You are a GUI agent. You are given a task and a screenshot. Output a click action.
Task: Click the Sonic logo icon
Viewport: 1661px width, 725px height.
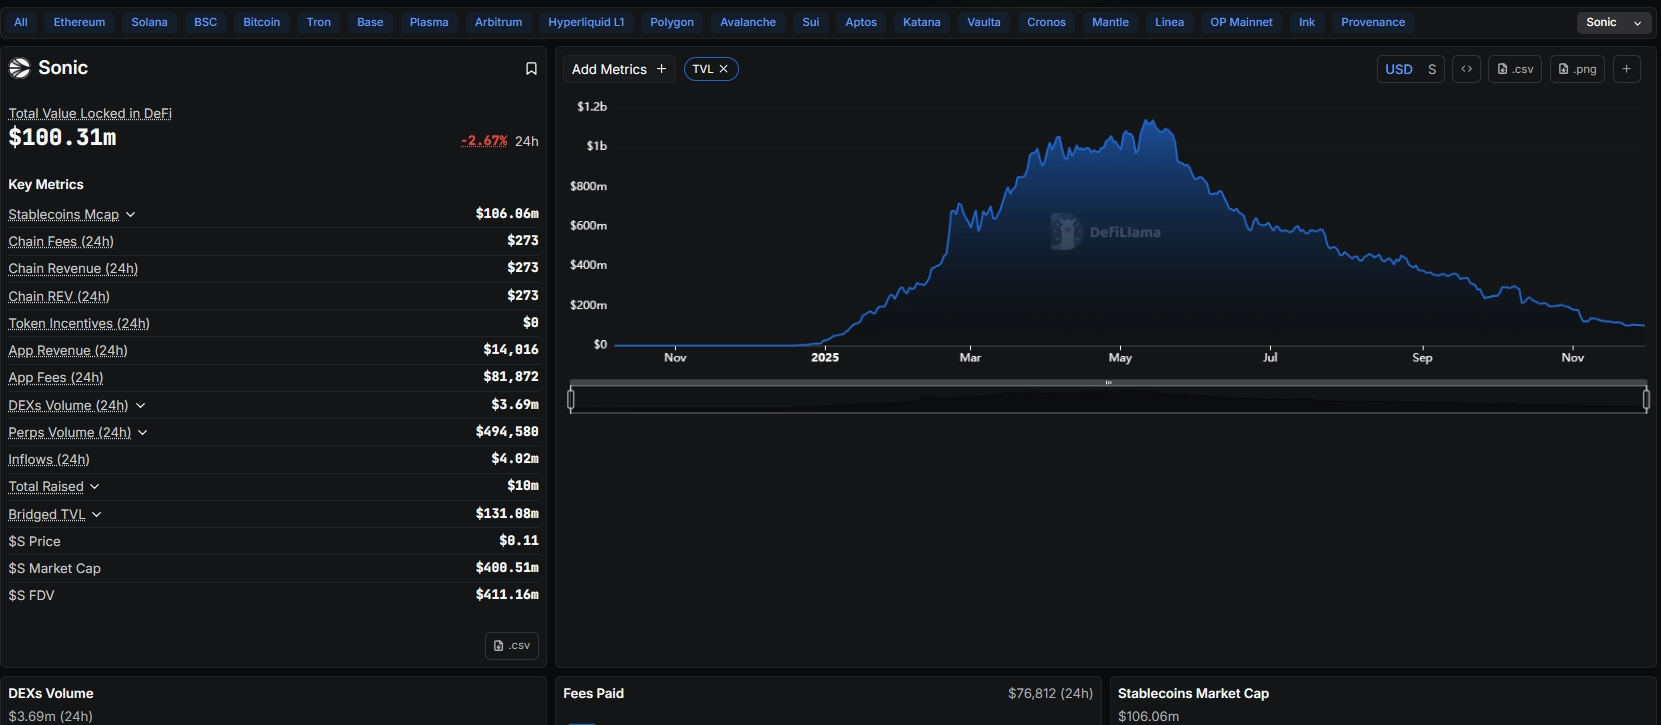[20, 68]
